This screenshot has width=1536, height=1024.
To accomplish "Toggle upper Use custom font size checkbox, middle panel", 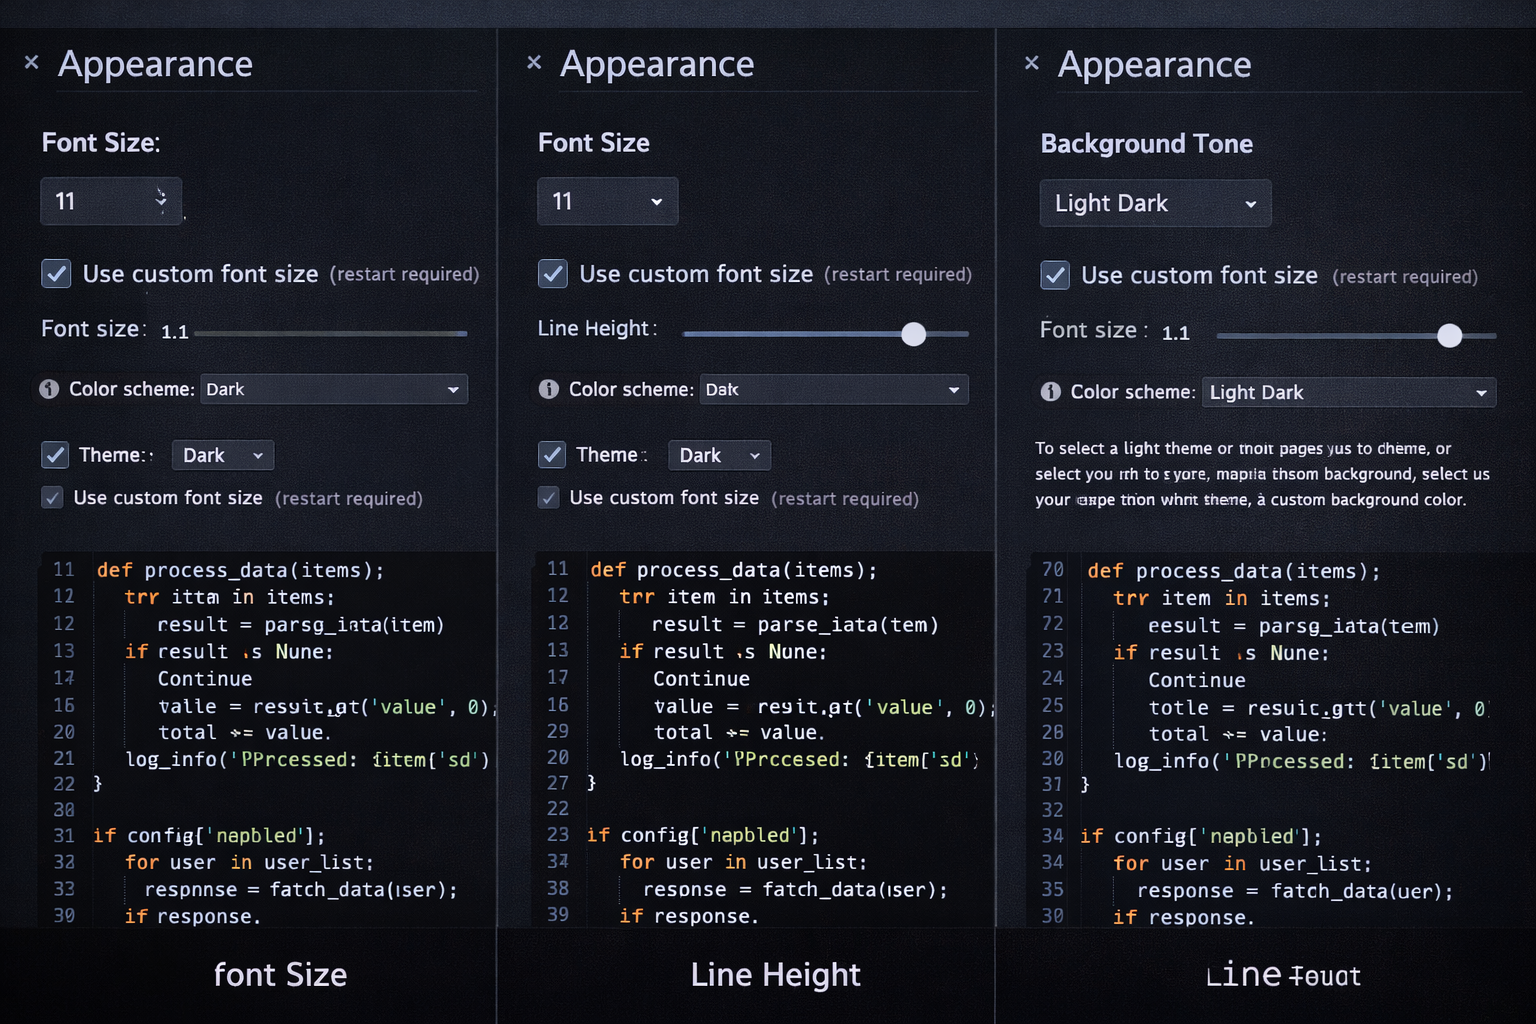I will pyautogui.click(x=553, y=274).
